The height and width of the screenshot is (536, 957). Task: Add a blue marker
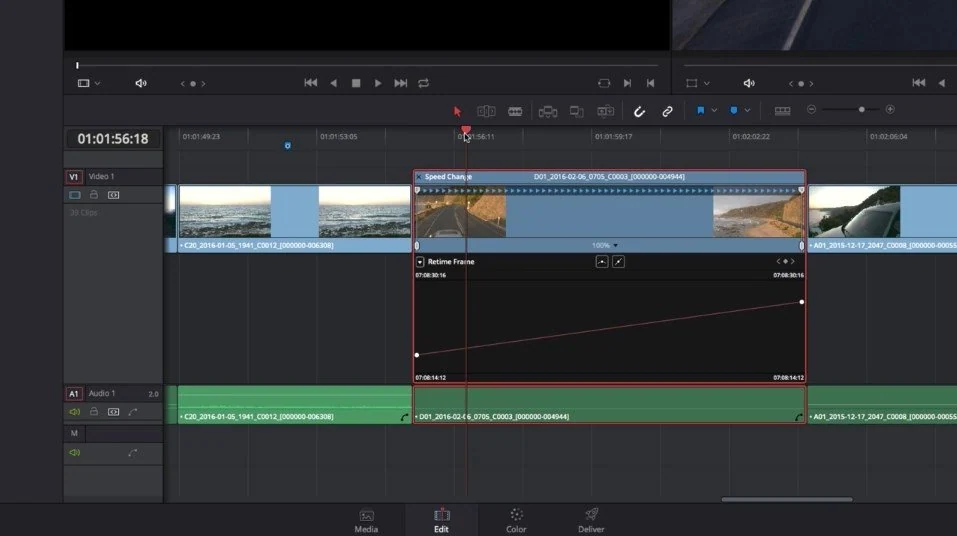[x=734, y=110]
